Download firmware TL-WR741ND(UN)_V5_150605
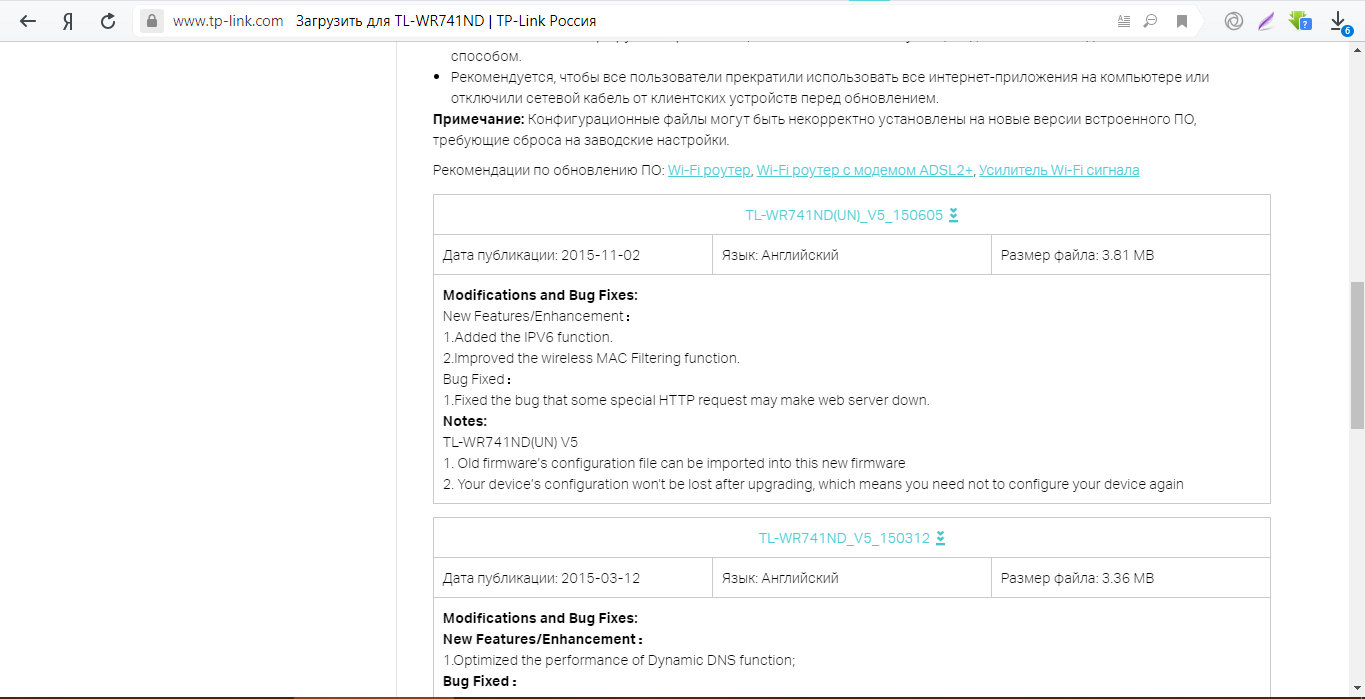Screen dimensions: 1365x699 pos(844,215)
